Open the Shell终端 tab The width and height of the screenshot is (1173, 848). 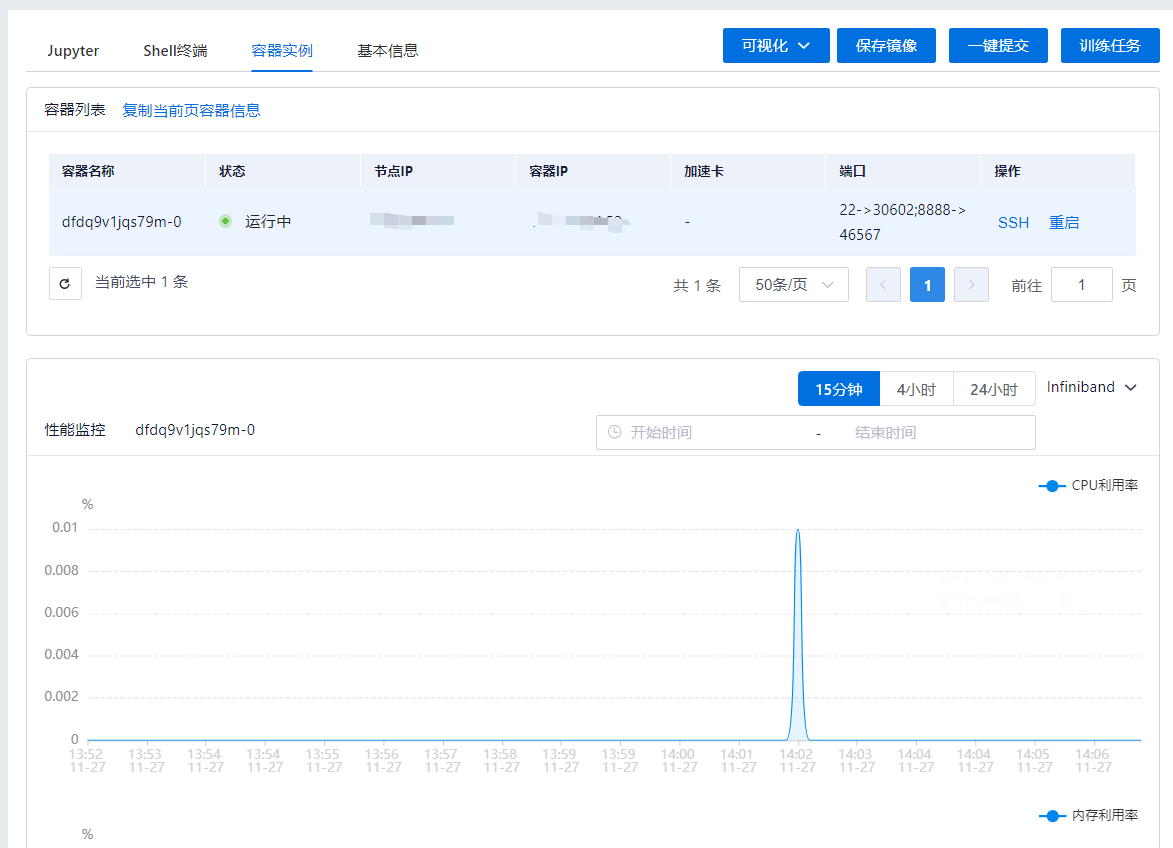[175, 51]
